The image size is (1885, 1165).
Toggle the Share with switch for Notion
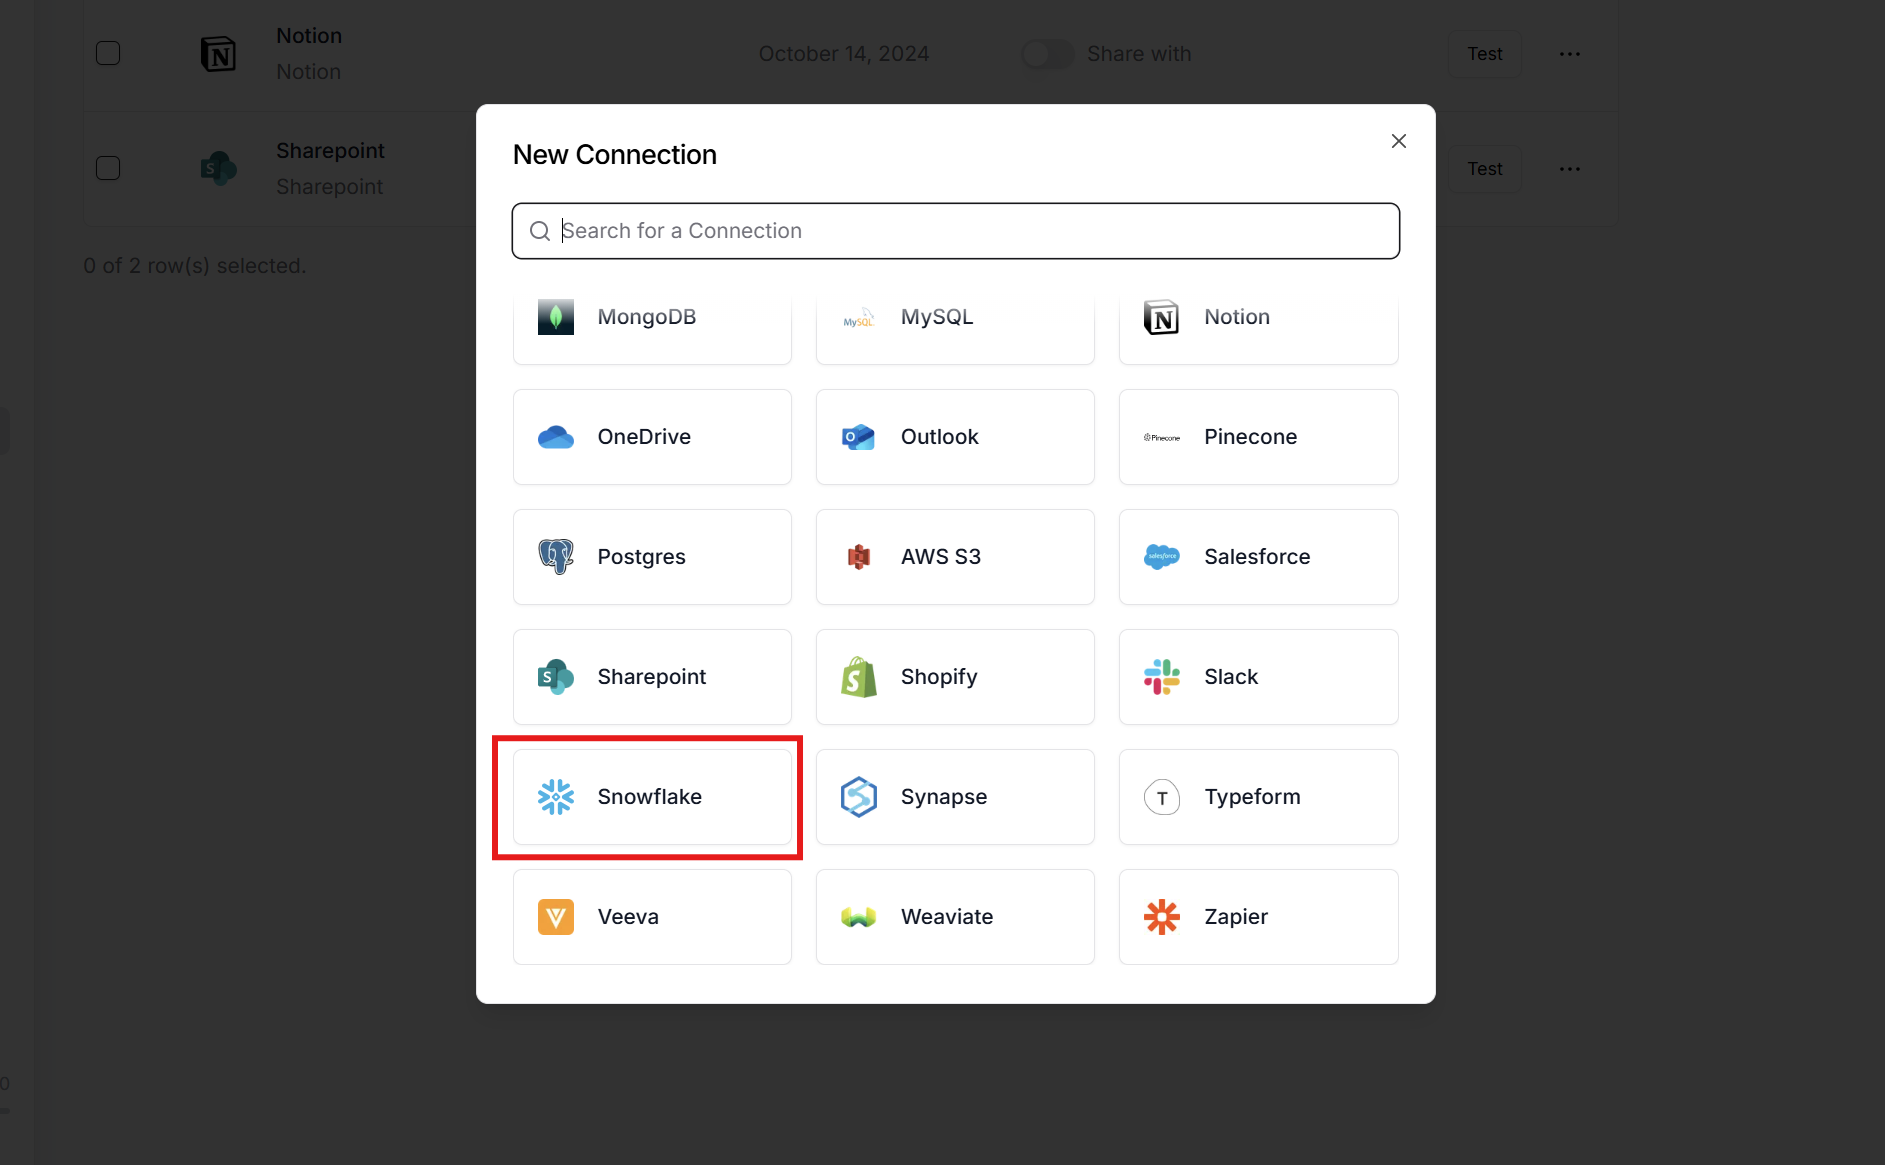[x=1047, y=54]
